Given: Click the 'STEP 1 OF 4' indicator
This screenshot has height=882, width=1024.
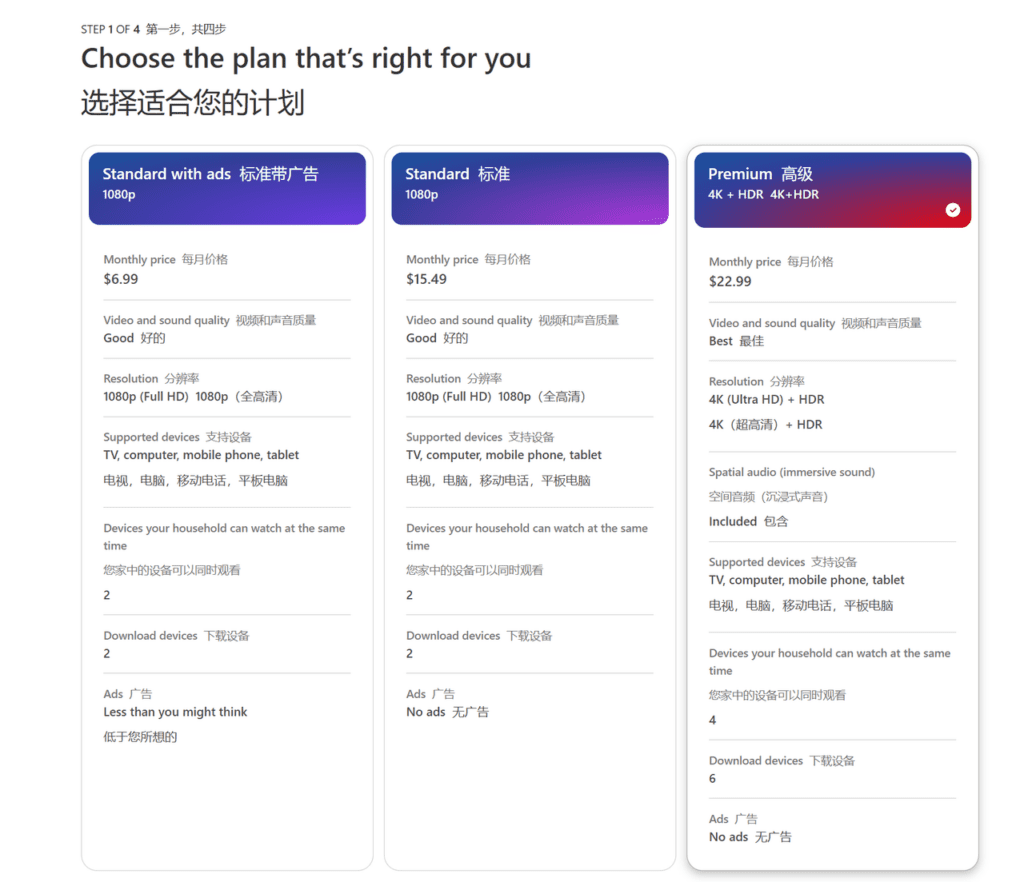Looking at the screenshot, I should [x=110, y=29].
